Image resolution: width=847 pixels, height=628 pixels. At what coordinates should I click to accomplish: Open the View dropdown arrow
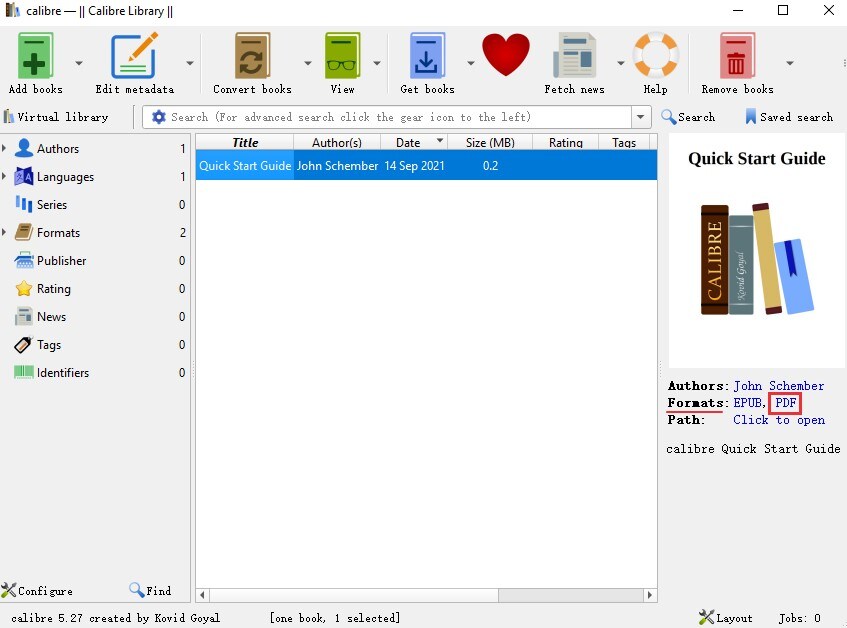pyautogui.click(x=377, y=63)
